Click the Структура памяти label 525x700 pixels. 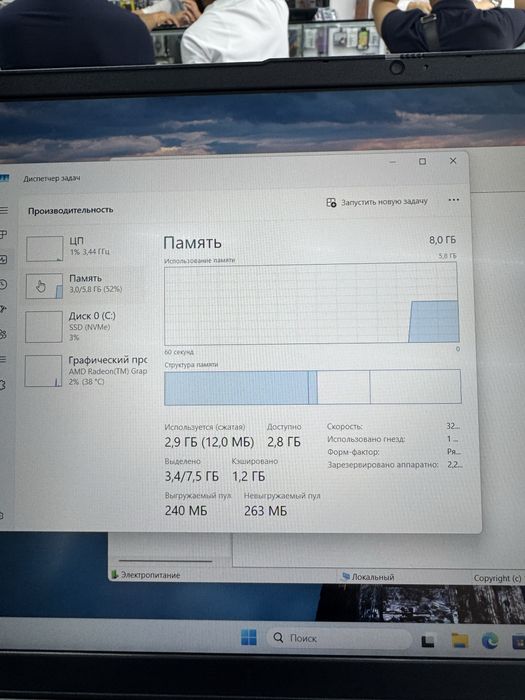point(191,365)
